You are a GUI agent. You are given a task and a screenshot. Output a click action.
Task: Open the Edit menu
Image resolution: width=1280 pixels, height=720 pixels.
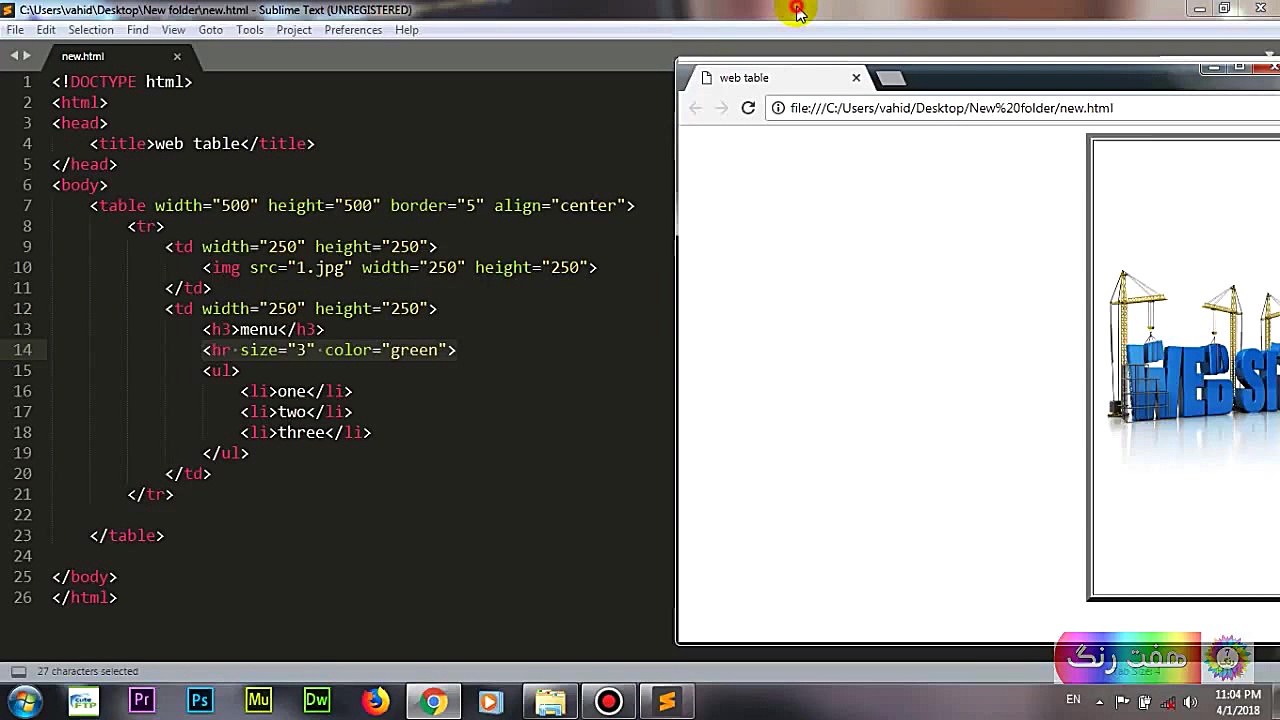[46, 30]
